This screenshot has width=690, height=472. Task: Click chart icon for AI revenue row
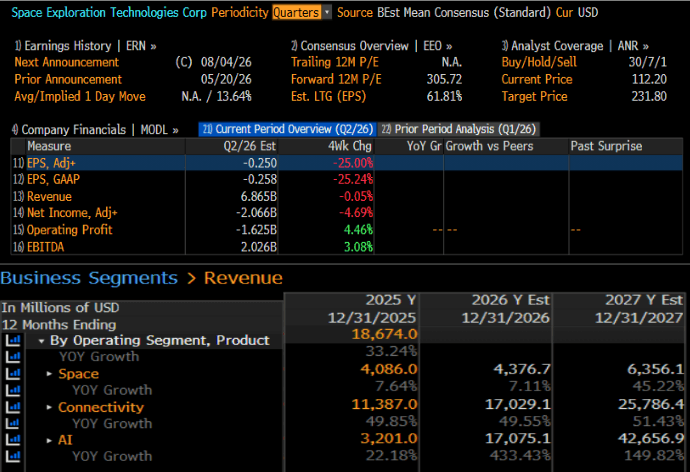point(13,439)
